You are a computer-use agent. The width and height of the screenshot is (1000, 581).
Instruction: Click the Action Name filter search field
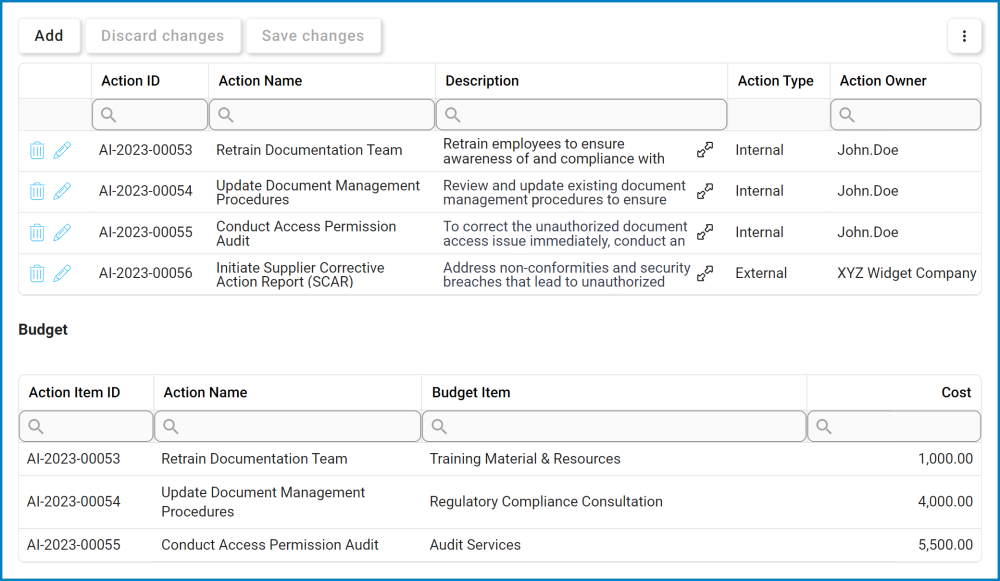pyautogui.click(x=322, y=115)
